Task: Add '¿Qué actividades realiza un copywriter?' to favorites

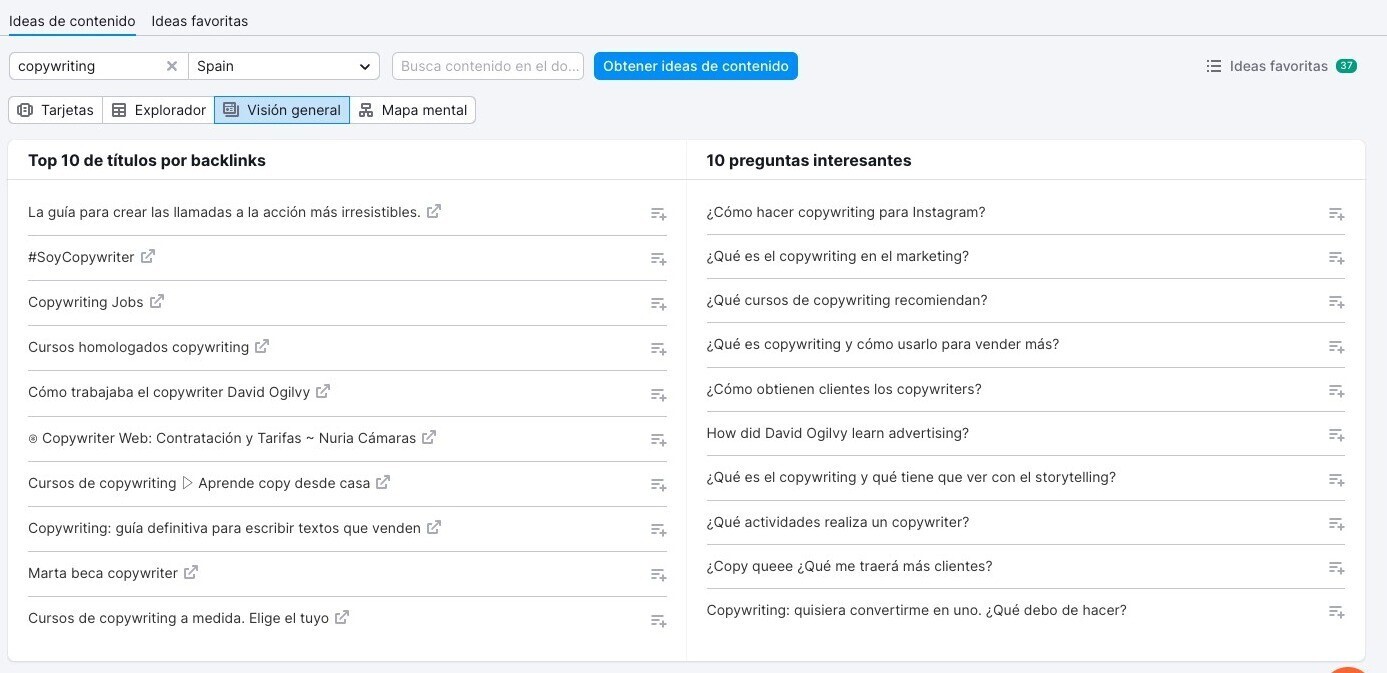Action: click(1336, 524)
